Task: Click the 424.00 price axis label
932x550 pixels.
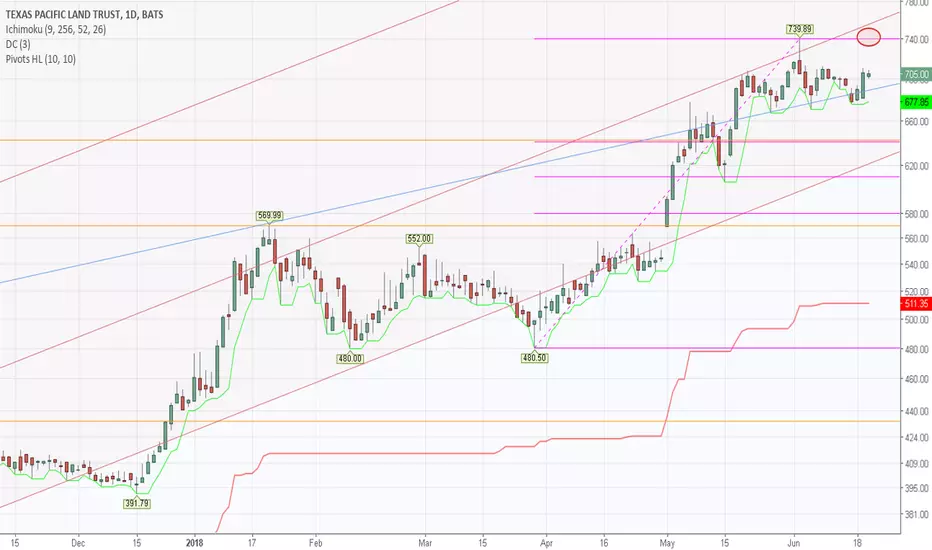Action: [x=916, y=438]
